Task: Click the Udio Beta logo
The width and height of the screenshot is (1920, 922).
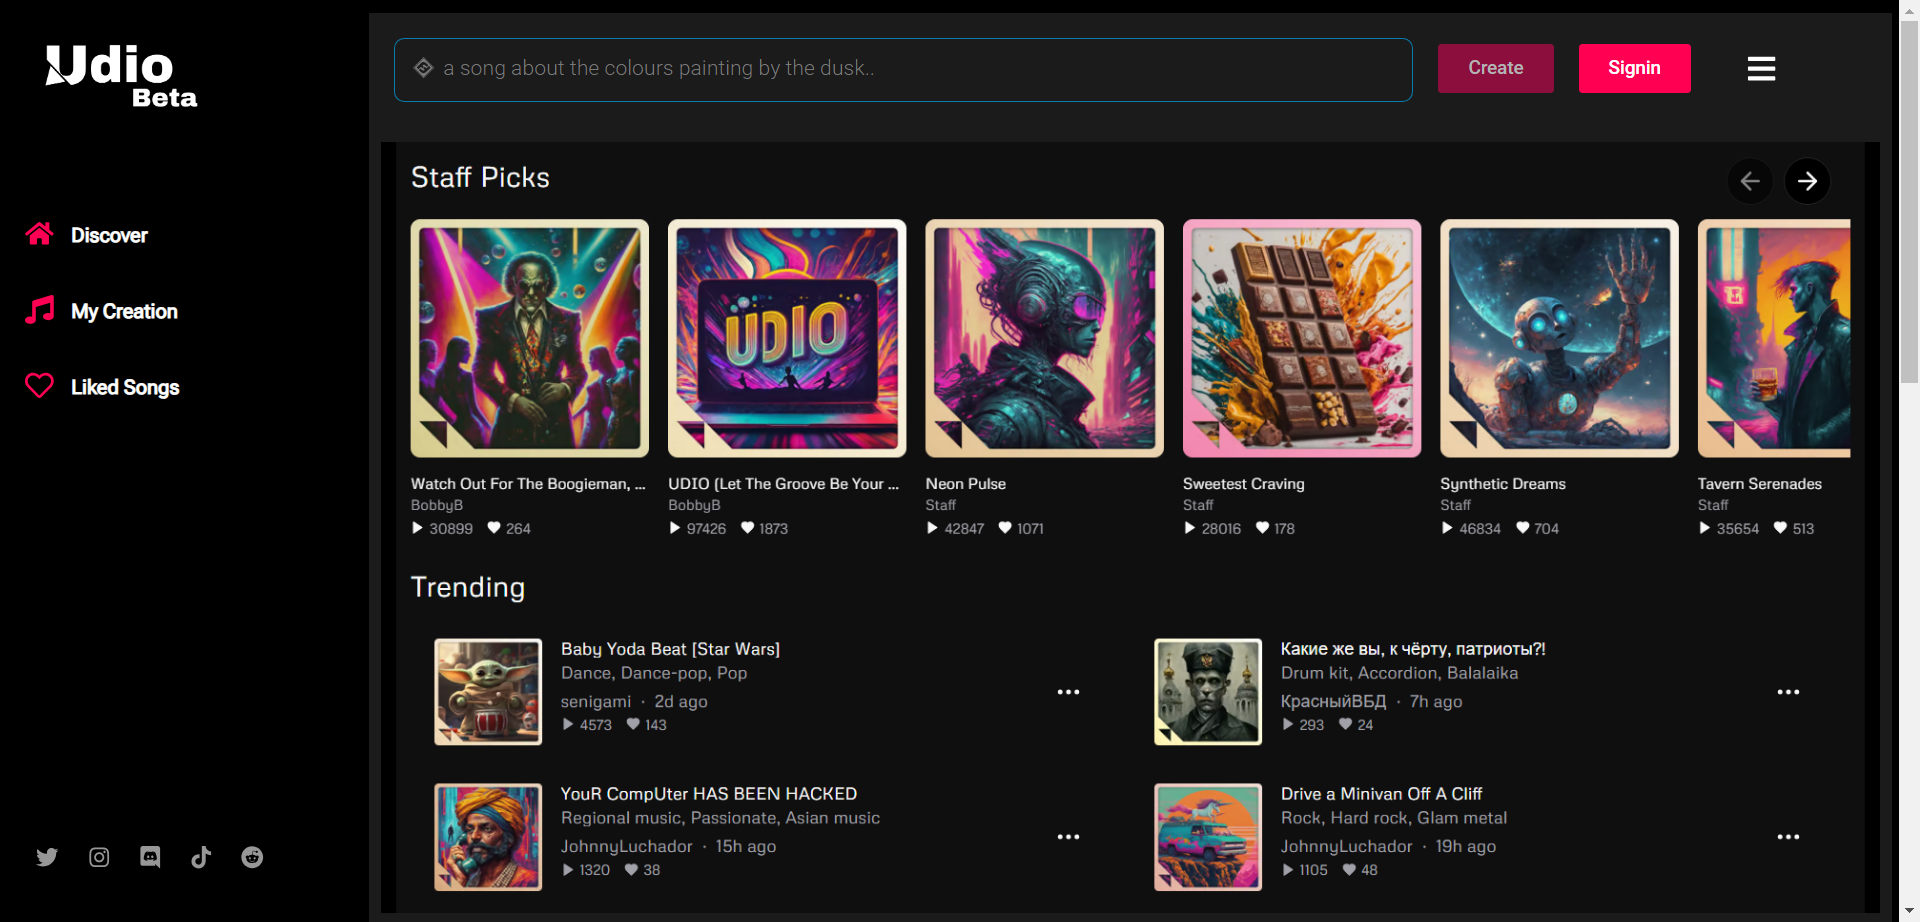Action: coord(121,76)
